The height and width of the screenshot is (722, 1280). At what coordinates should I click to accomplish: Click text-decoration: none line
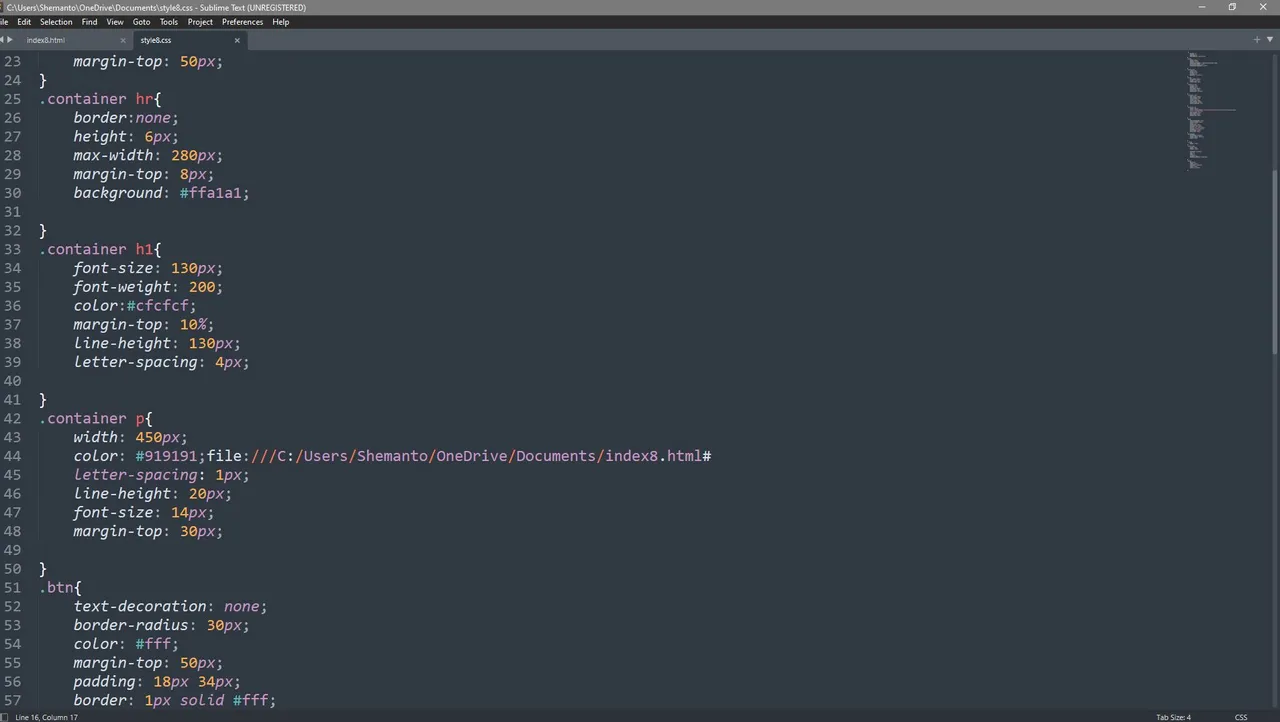click(x=170, y=607)
